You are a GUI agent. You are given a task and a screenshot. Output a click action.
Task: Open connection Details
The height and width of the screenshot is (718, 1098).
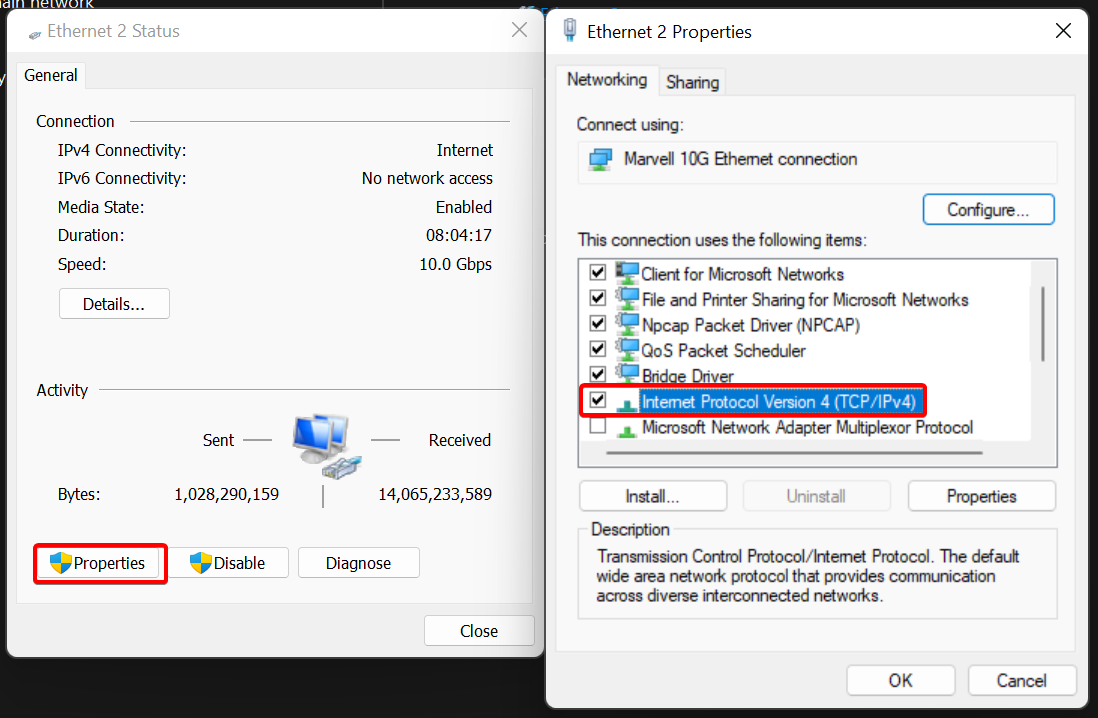[x=114, y=304]
